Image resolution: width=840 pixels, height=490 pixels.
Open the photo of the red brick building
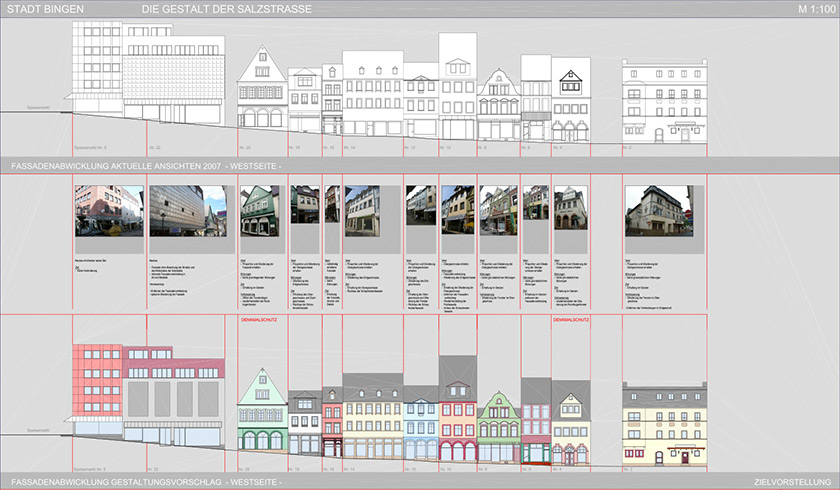pos(109,211)
